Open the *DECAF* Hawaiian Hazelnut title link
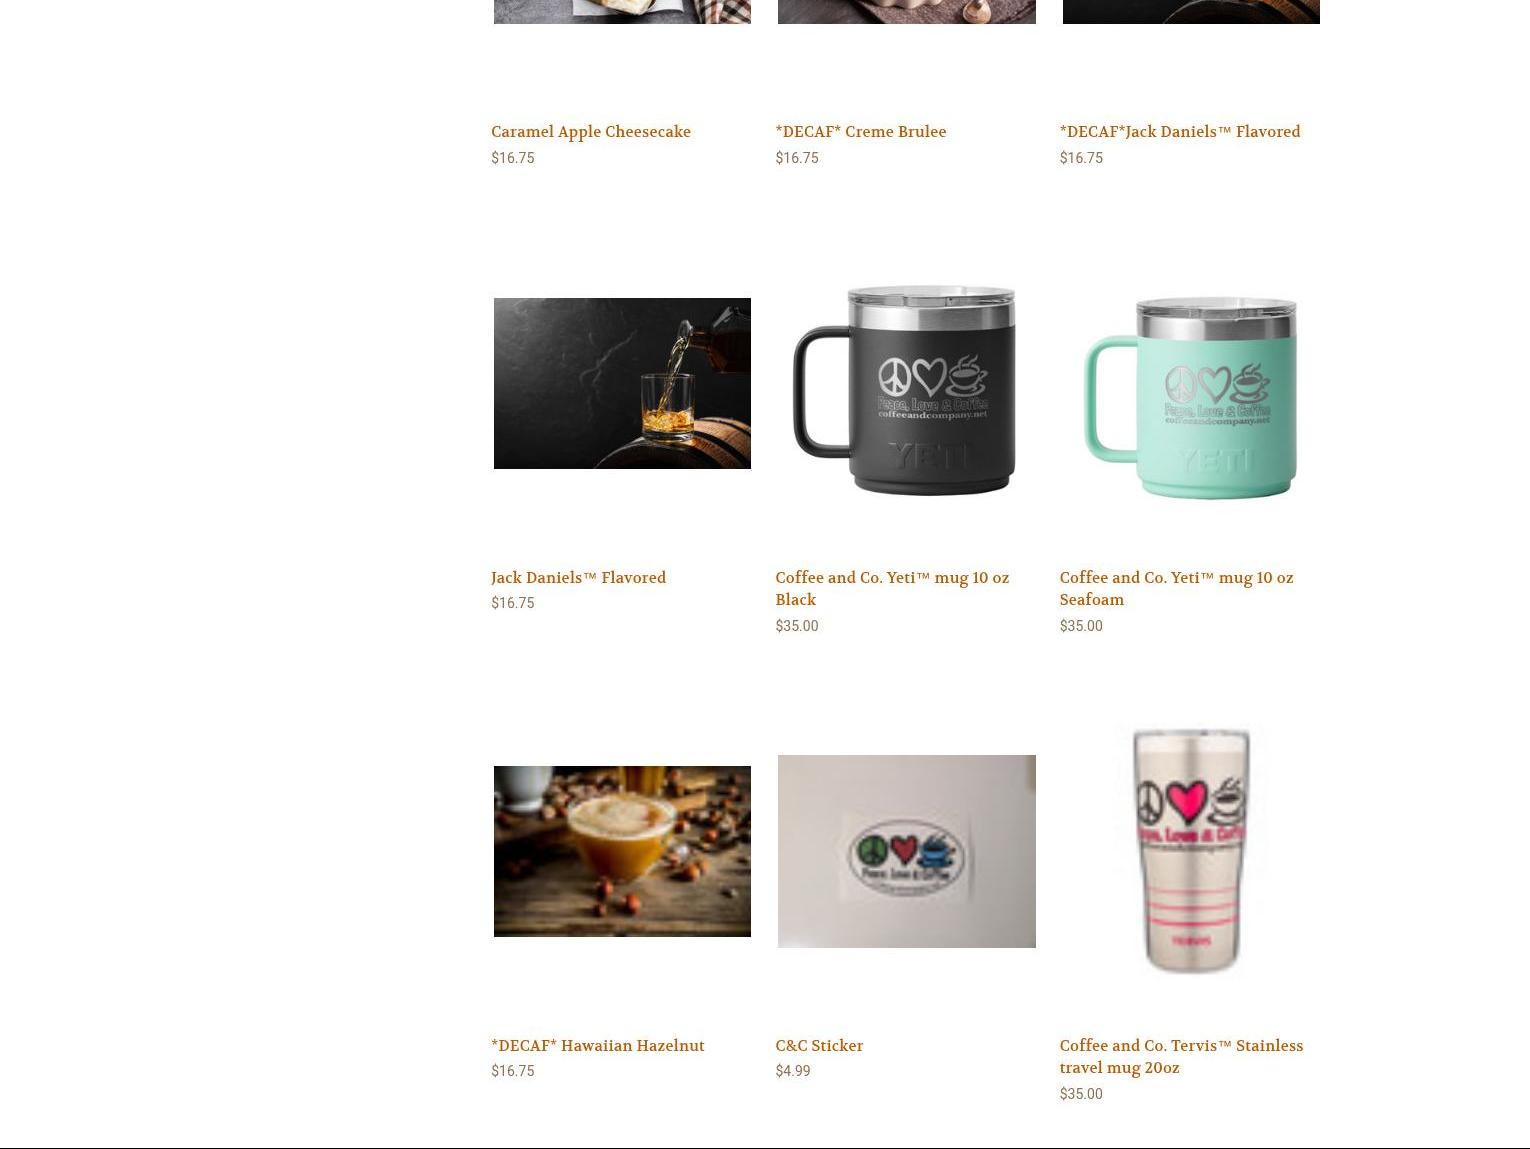 597,1046
